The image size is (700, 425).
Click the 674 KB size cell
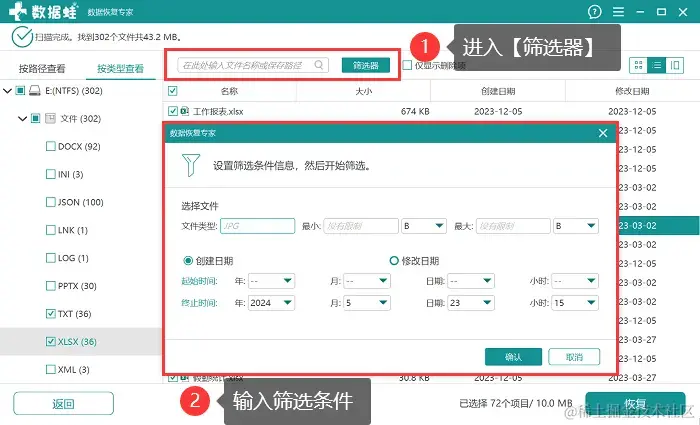click(x=415, y=111)
